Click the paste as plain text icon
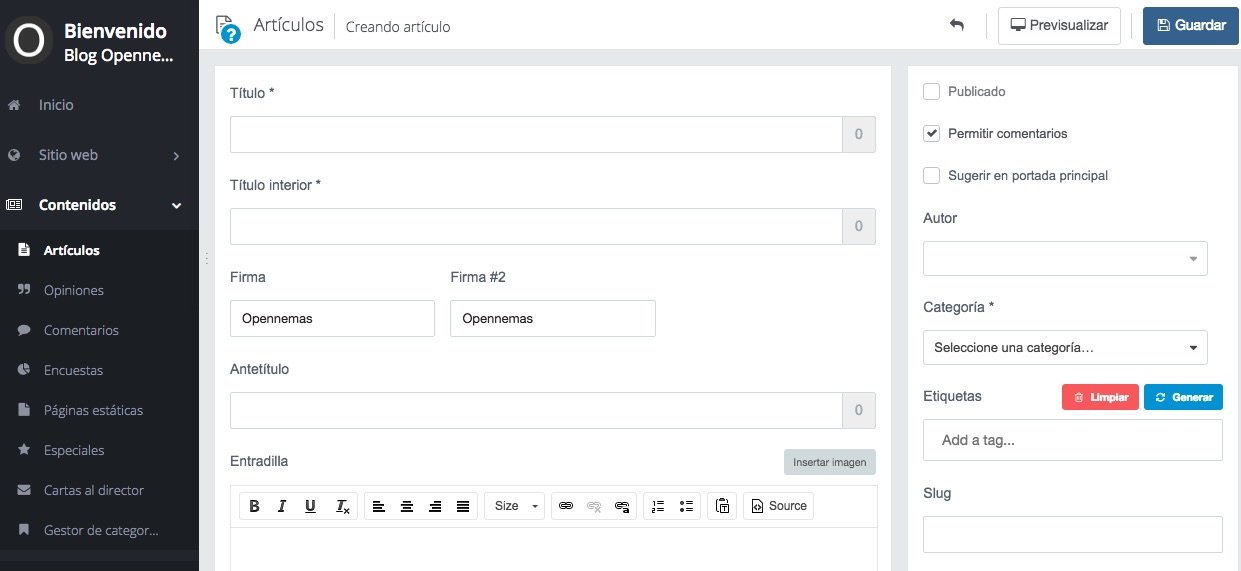Image resolution: width=1241 pixels, height=571 pixels. tap(722, 506)
